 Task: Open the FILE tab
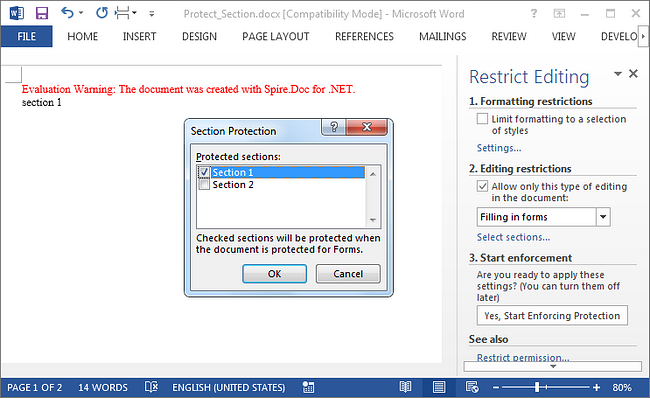click(27, 36)
